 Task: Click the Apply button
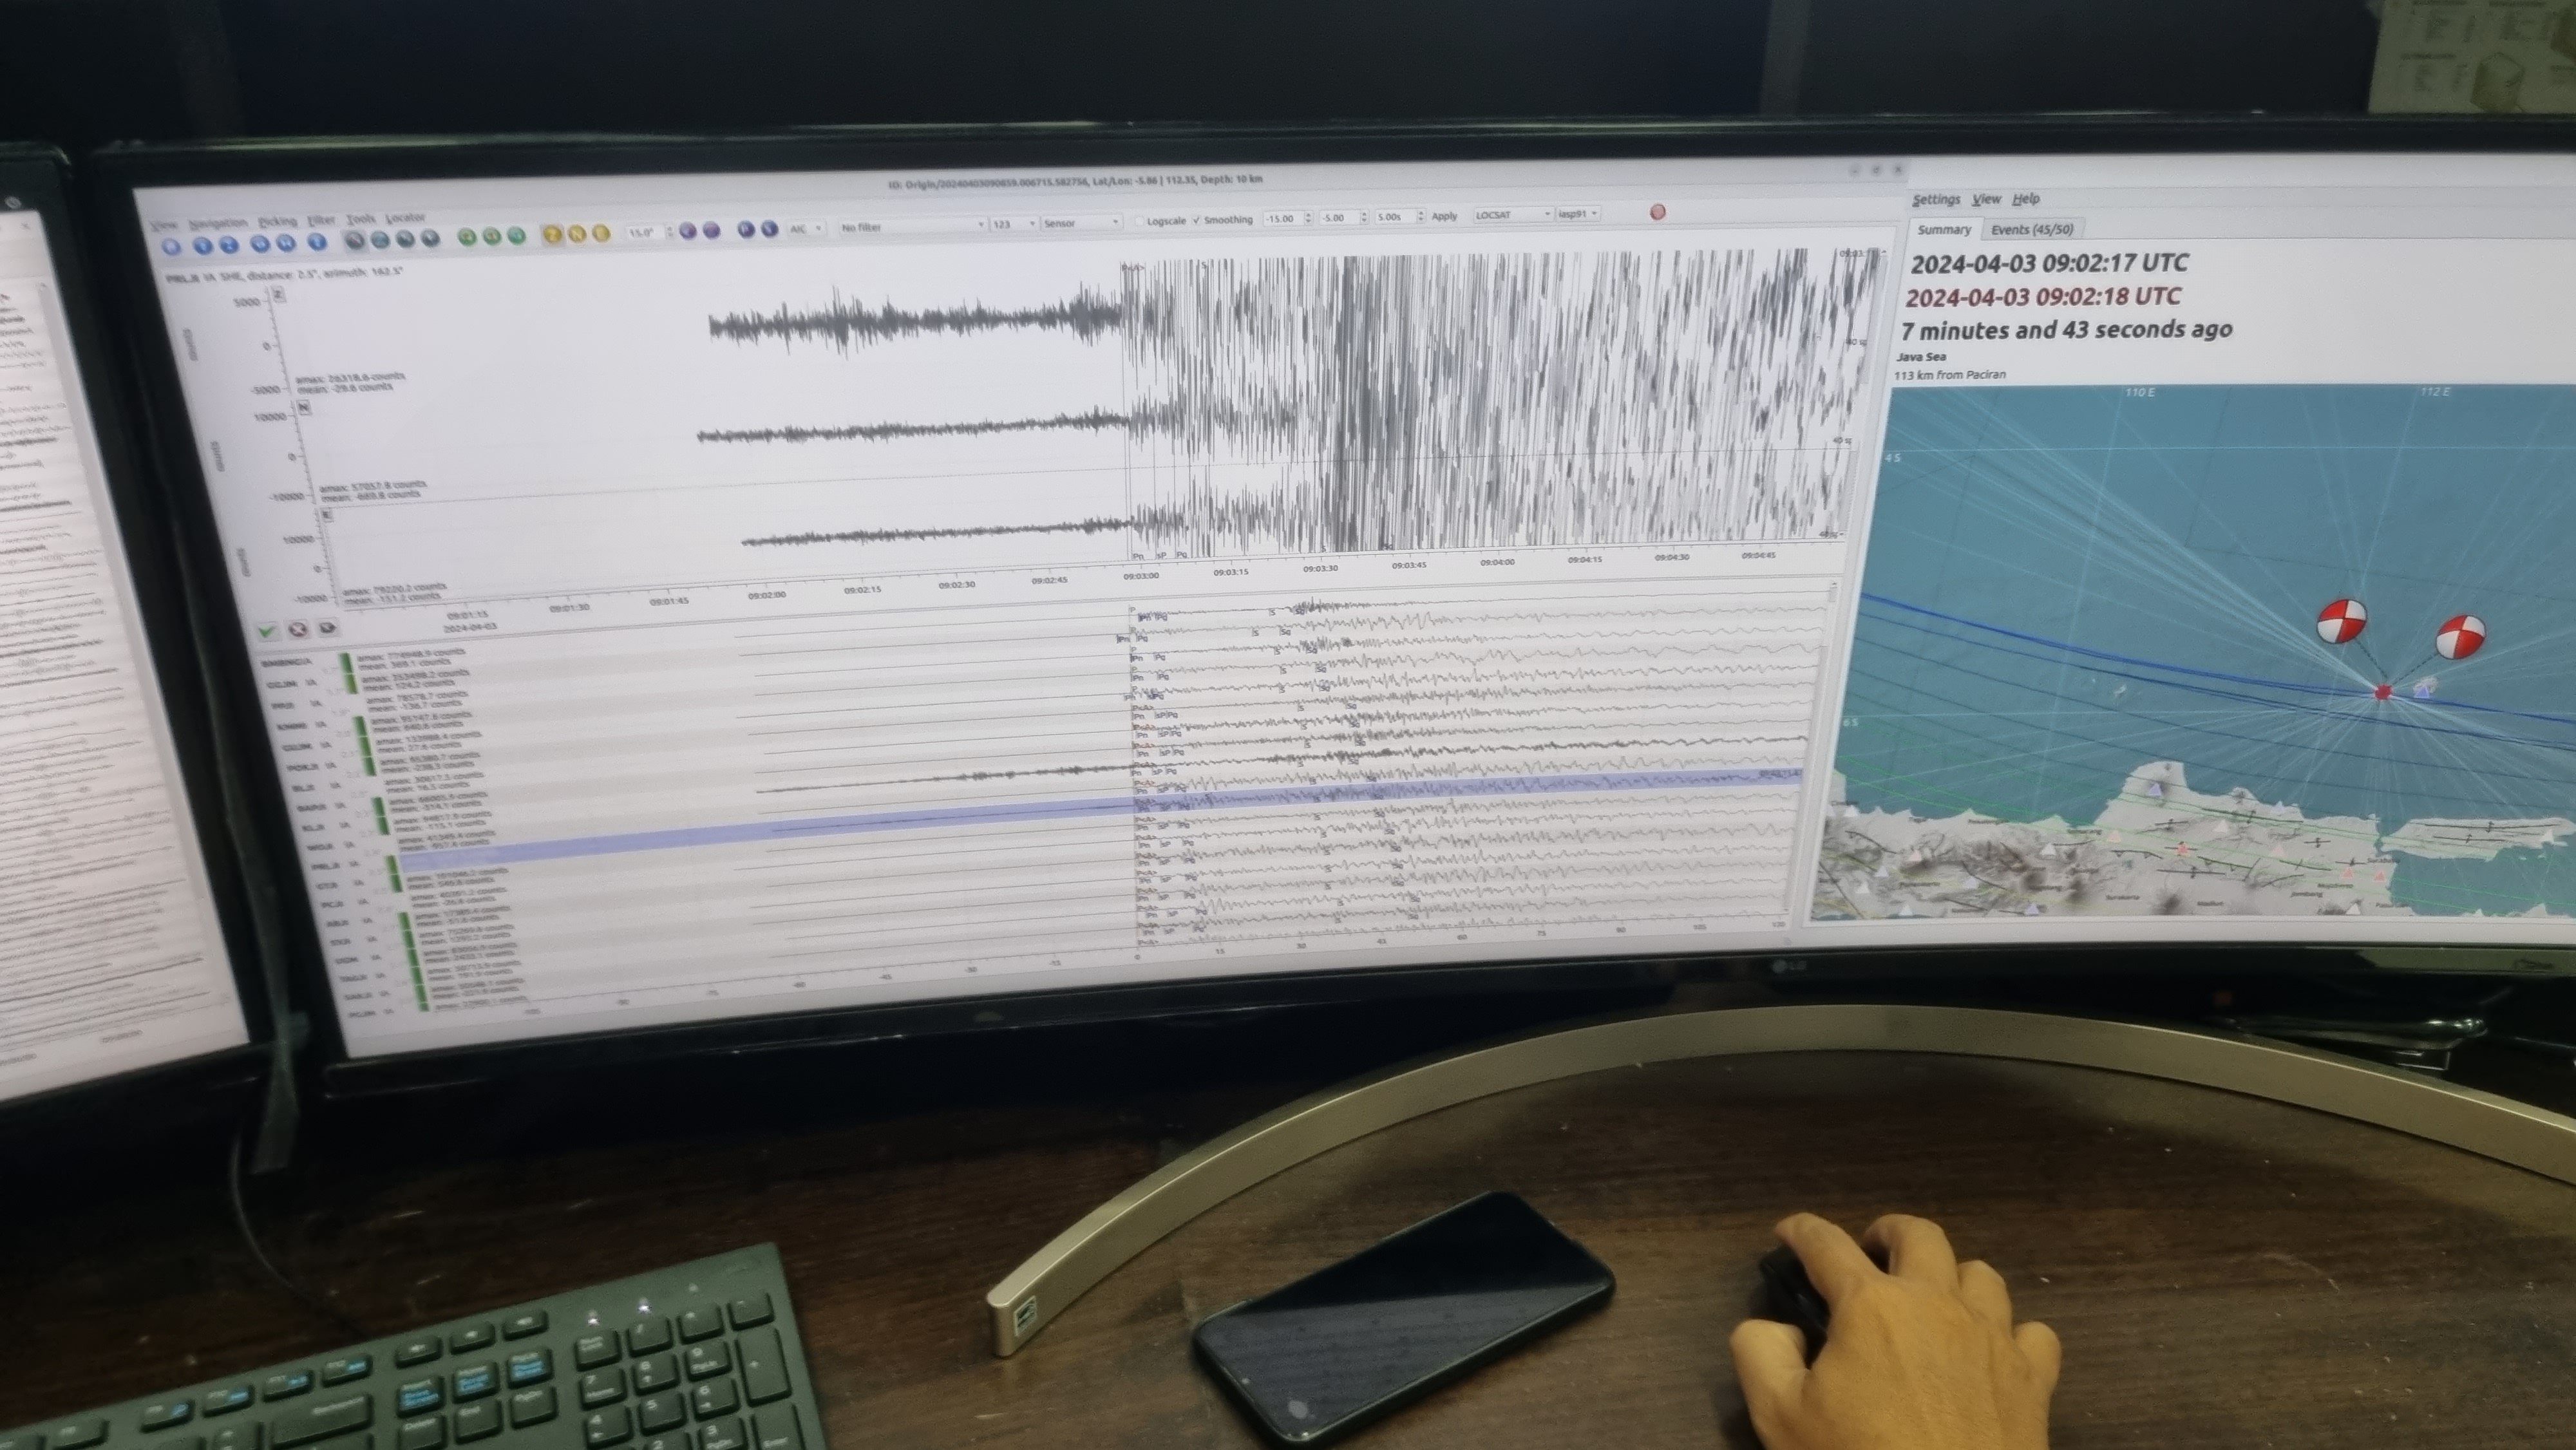click(x=1444, y=216)
